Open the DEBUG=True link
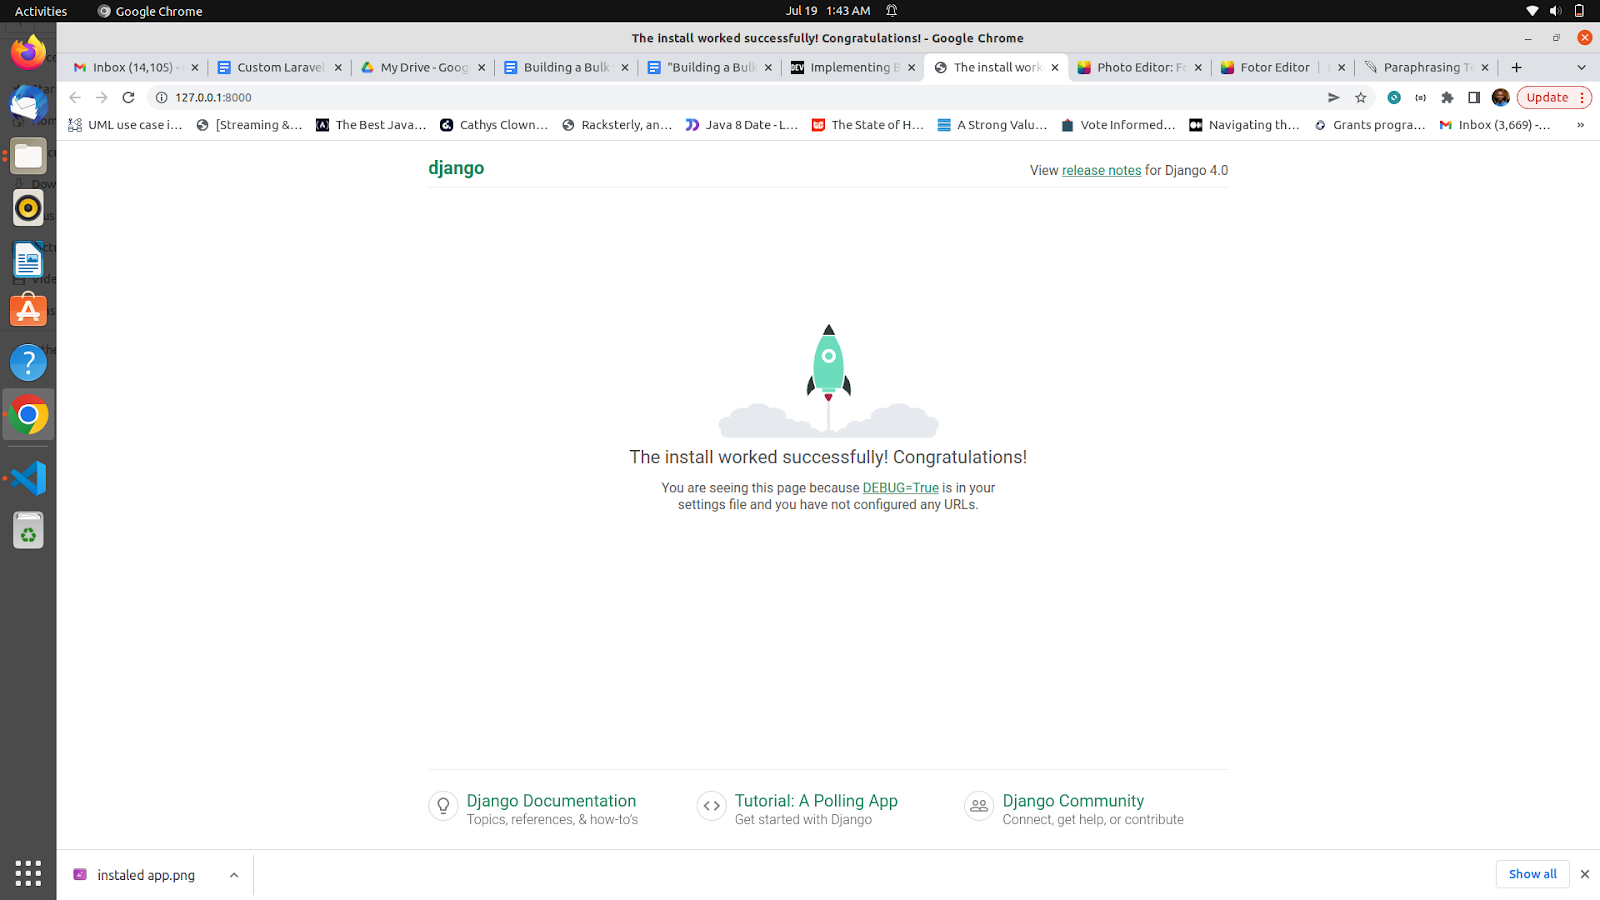This screenshot has width=1600, height=900. click(900, 488)
